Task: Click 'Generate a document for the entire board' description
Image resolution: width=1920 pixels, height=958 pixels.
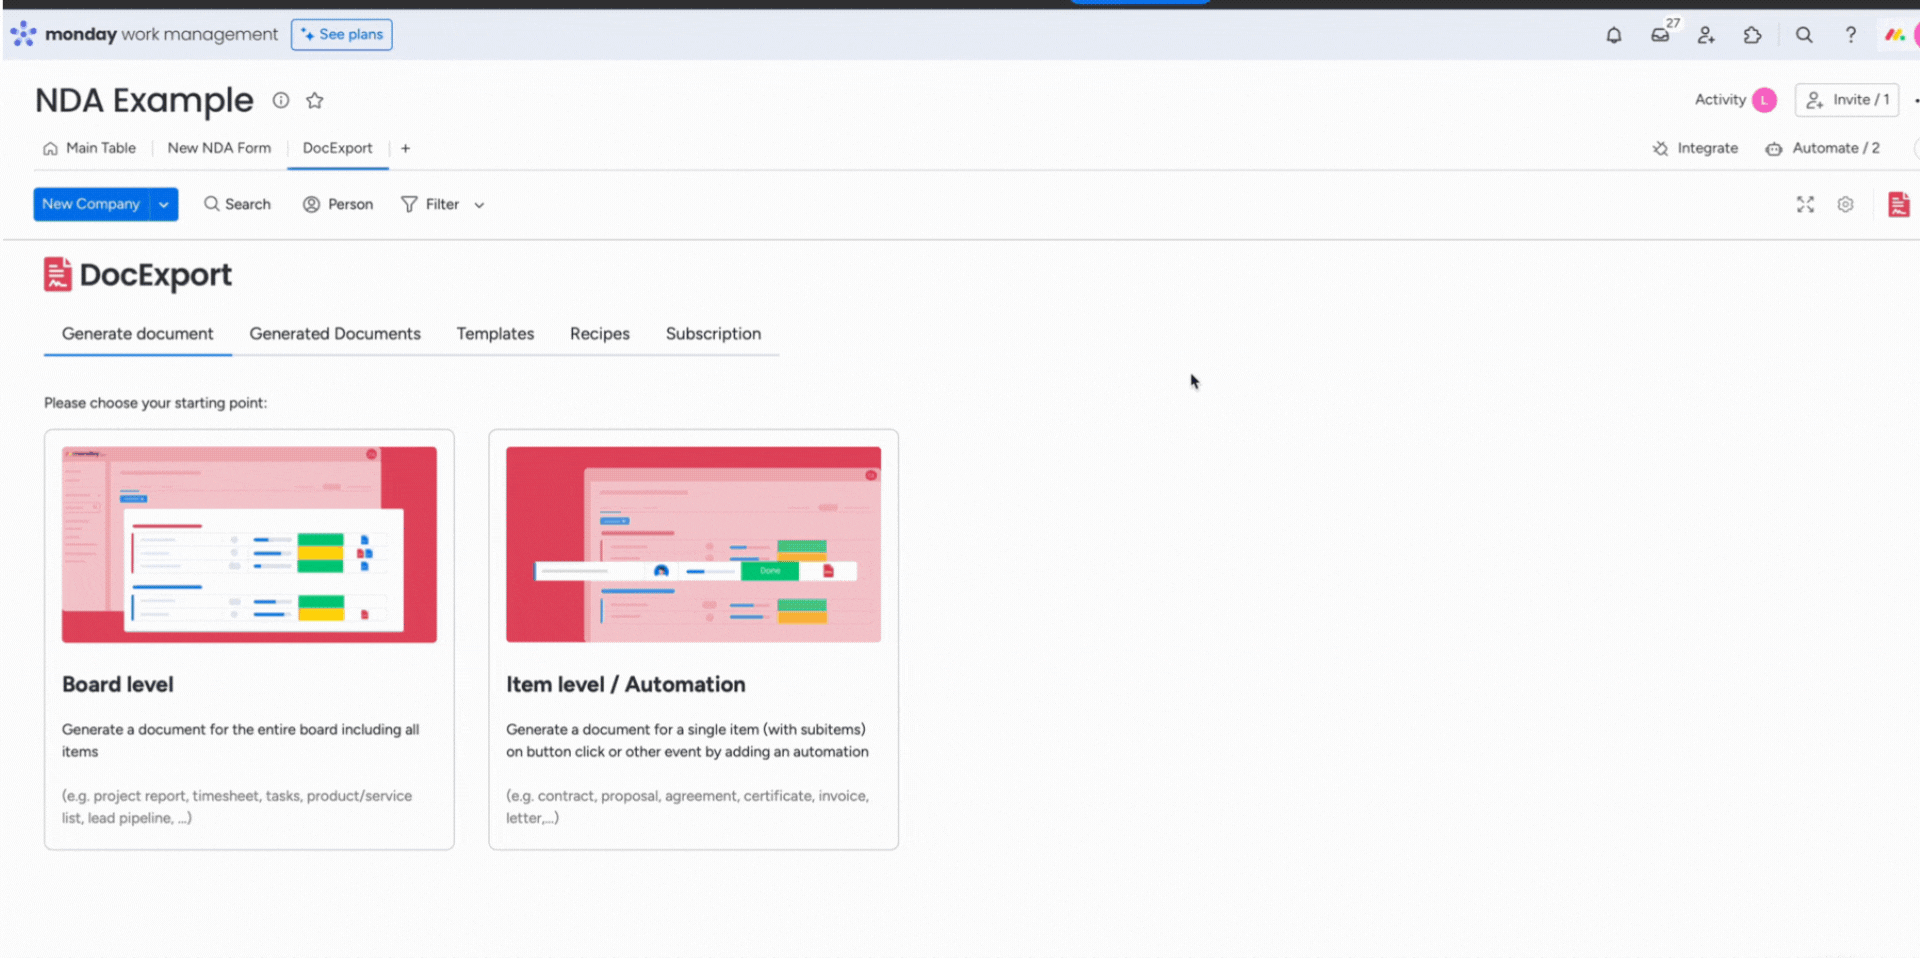Action: coord(241,741)
